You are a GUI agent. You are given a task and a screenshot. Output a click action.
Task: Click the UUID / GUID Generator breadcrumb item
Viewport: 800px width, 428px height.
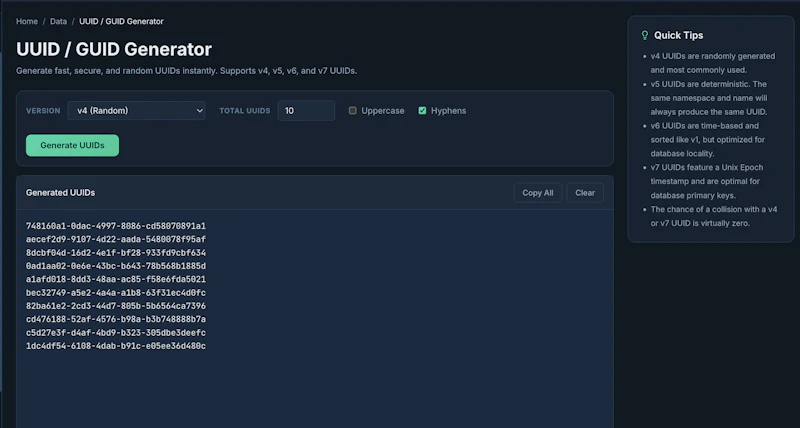121,21
